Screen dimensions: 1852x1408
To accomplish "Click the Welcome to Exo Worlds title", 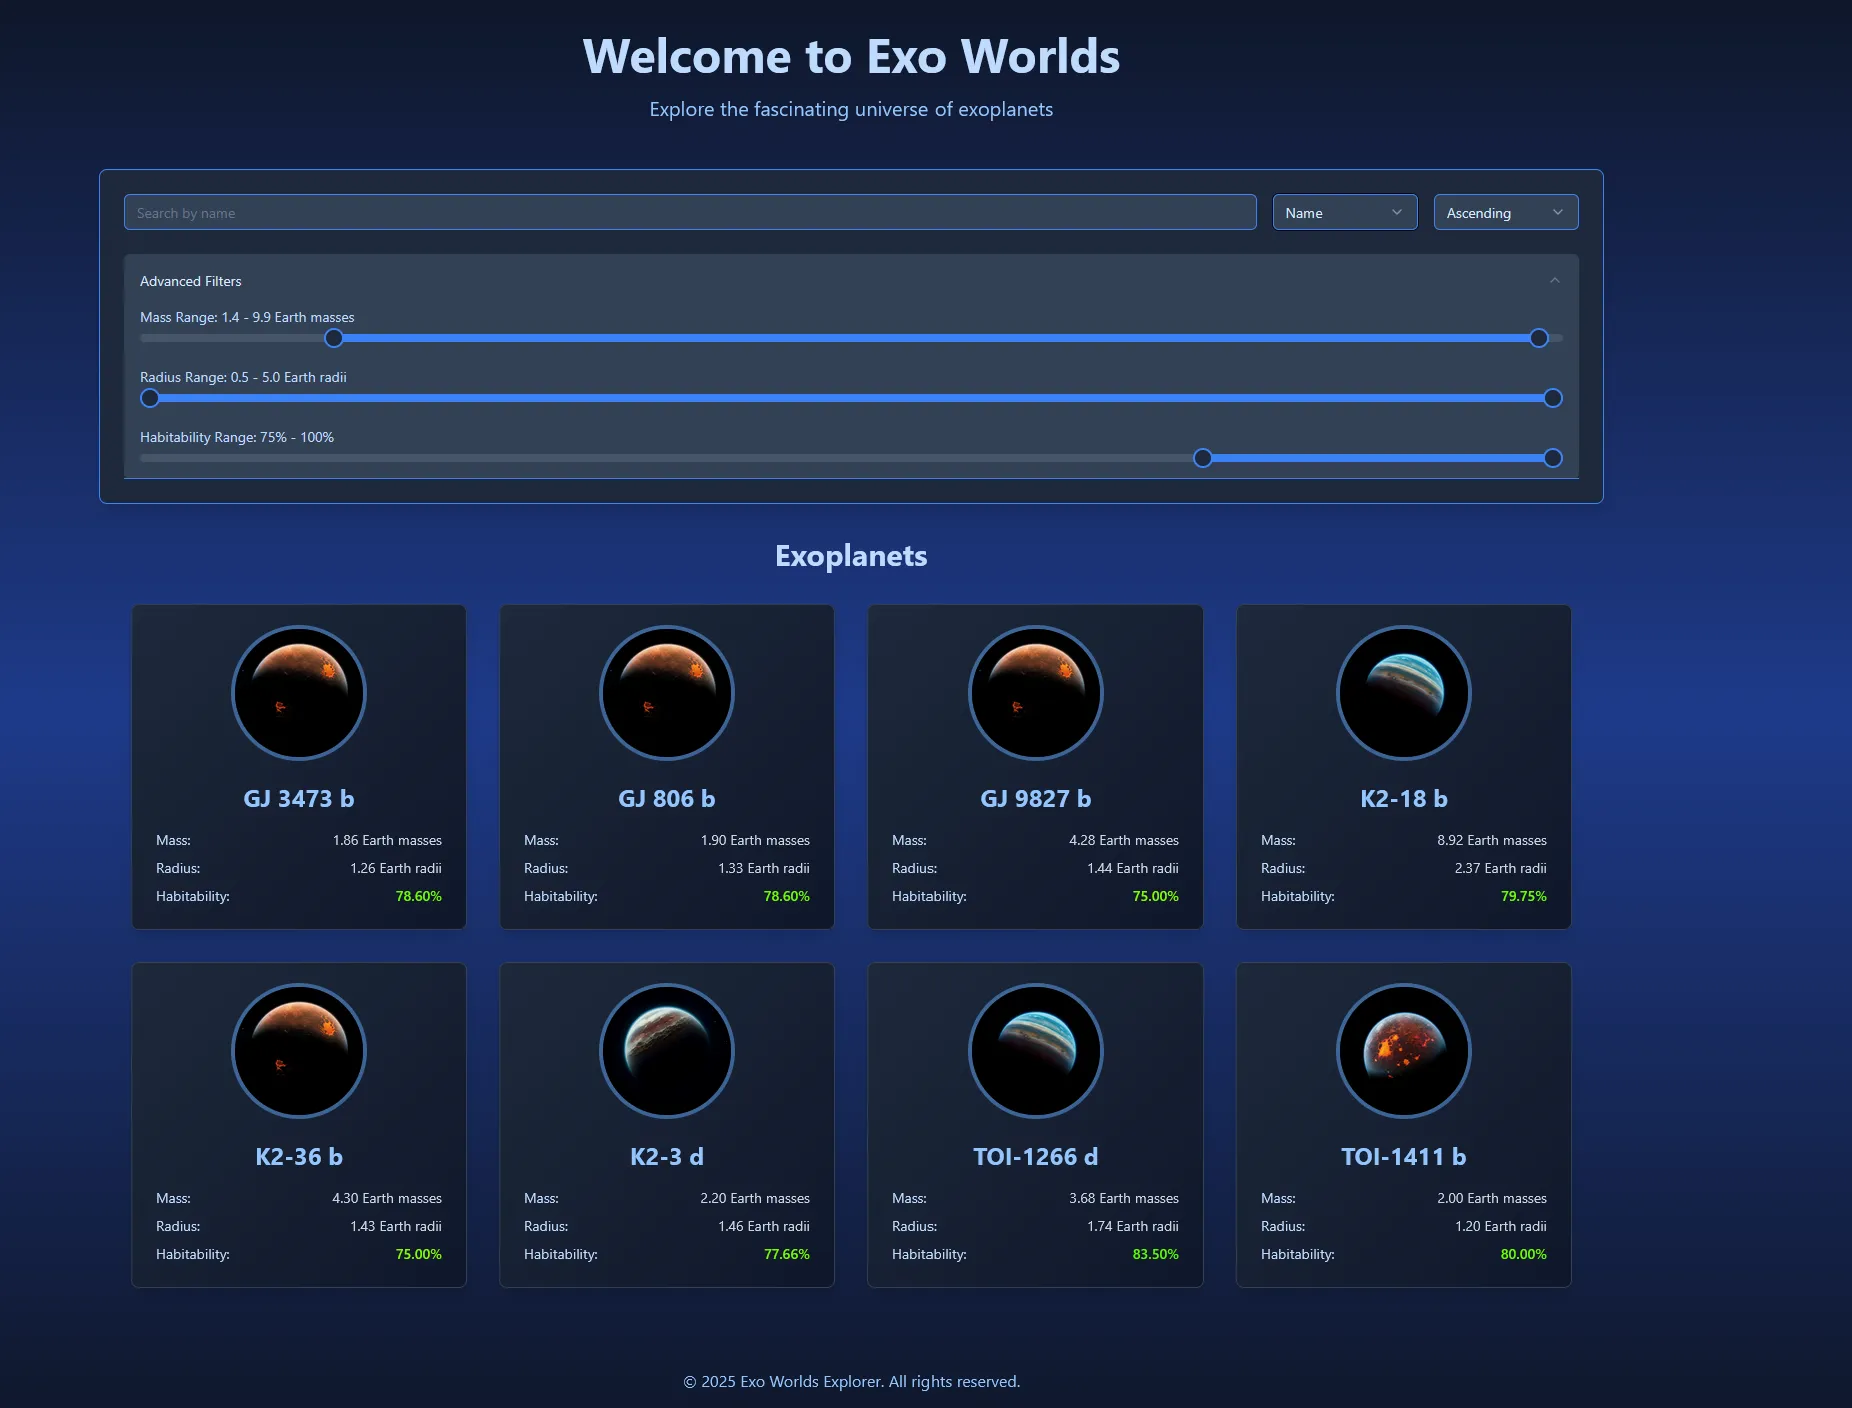I will 851,57.
